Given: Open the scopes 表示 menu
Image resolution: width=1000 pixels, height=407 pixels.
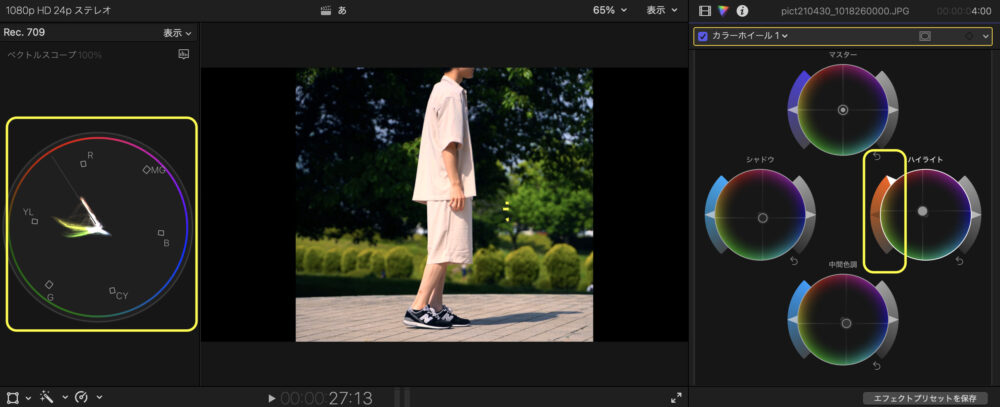Looking at the screenshot, I should 178,33.
